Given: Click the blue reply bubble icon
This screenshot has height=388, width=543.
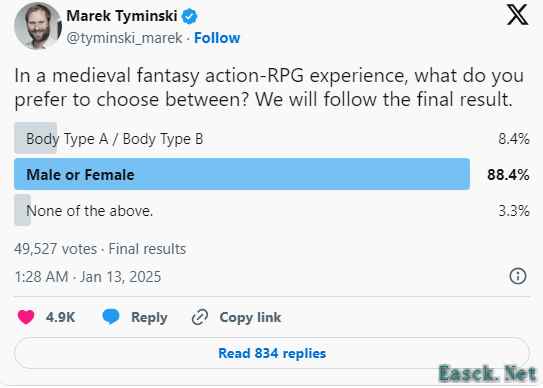Looking at the screenshot, I should pos(111,317).
